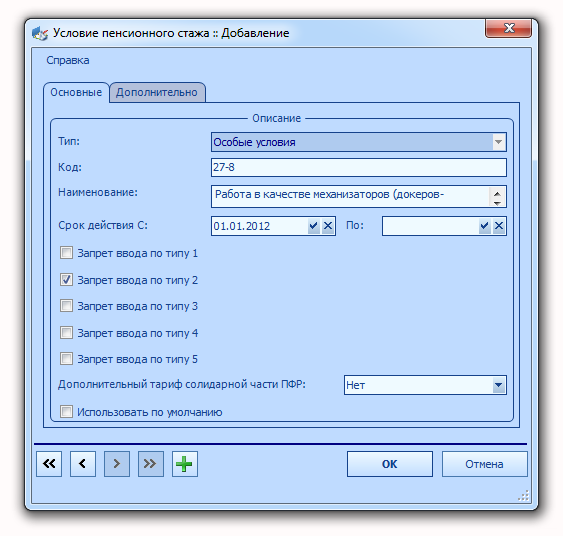The image size is (563, 536).
Task: Click the next record arrow button
Action: pyautogui.click(x=117, y=463)
